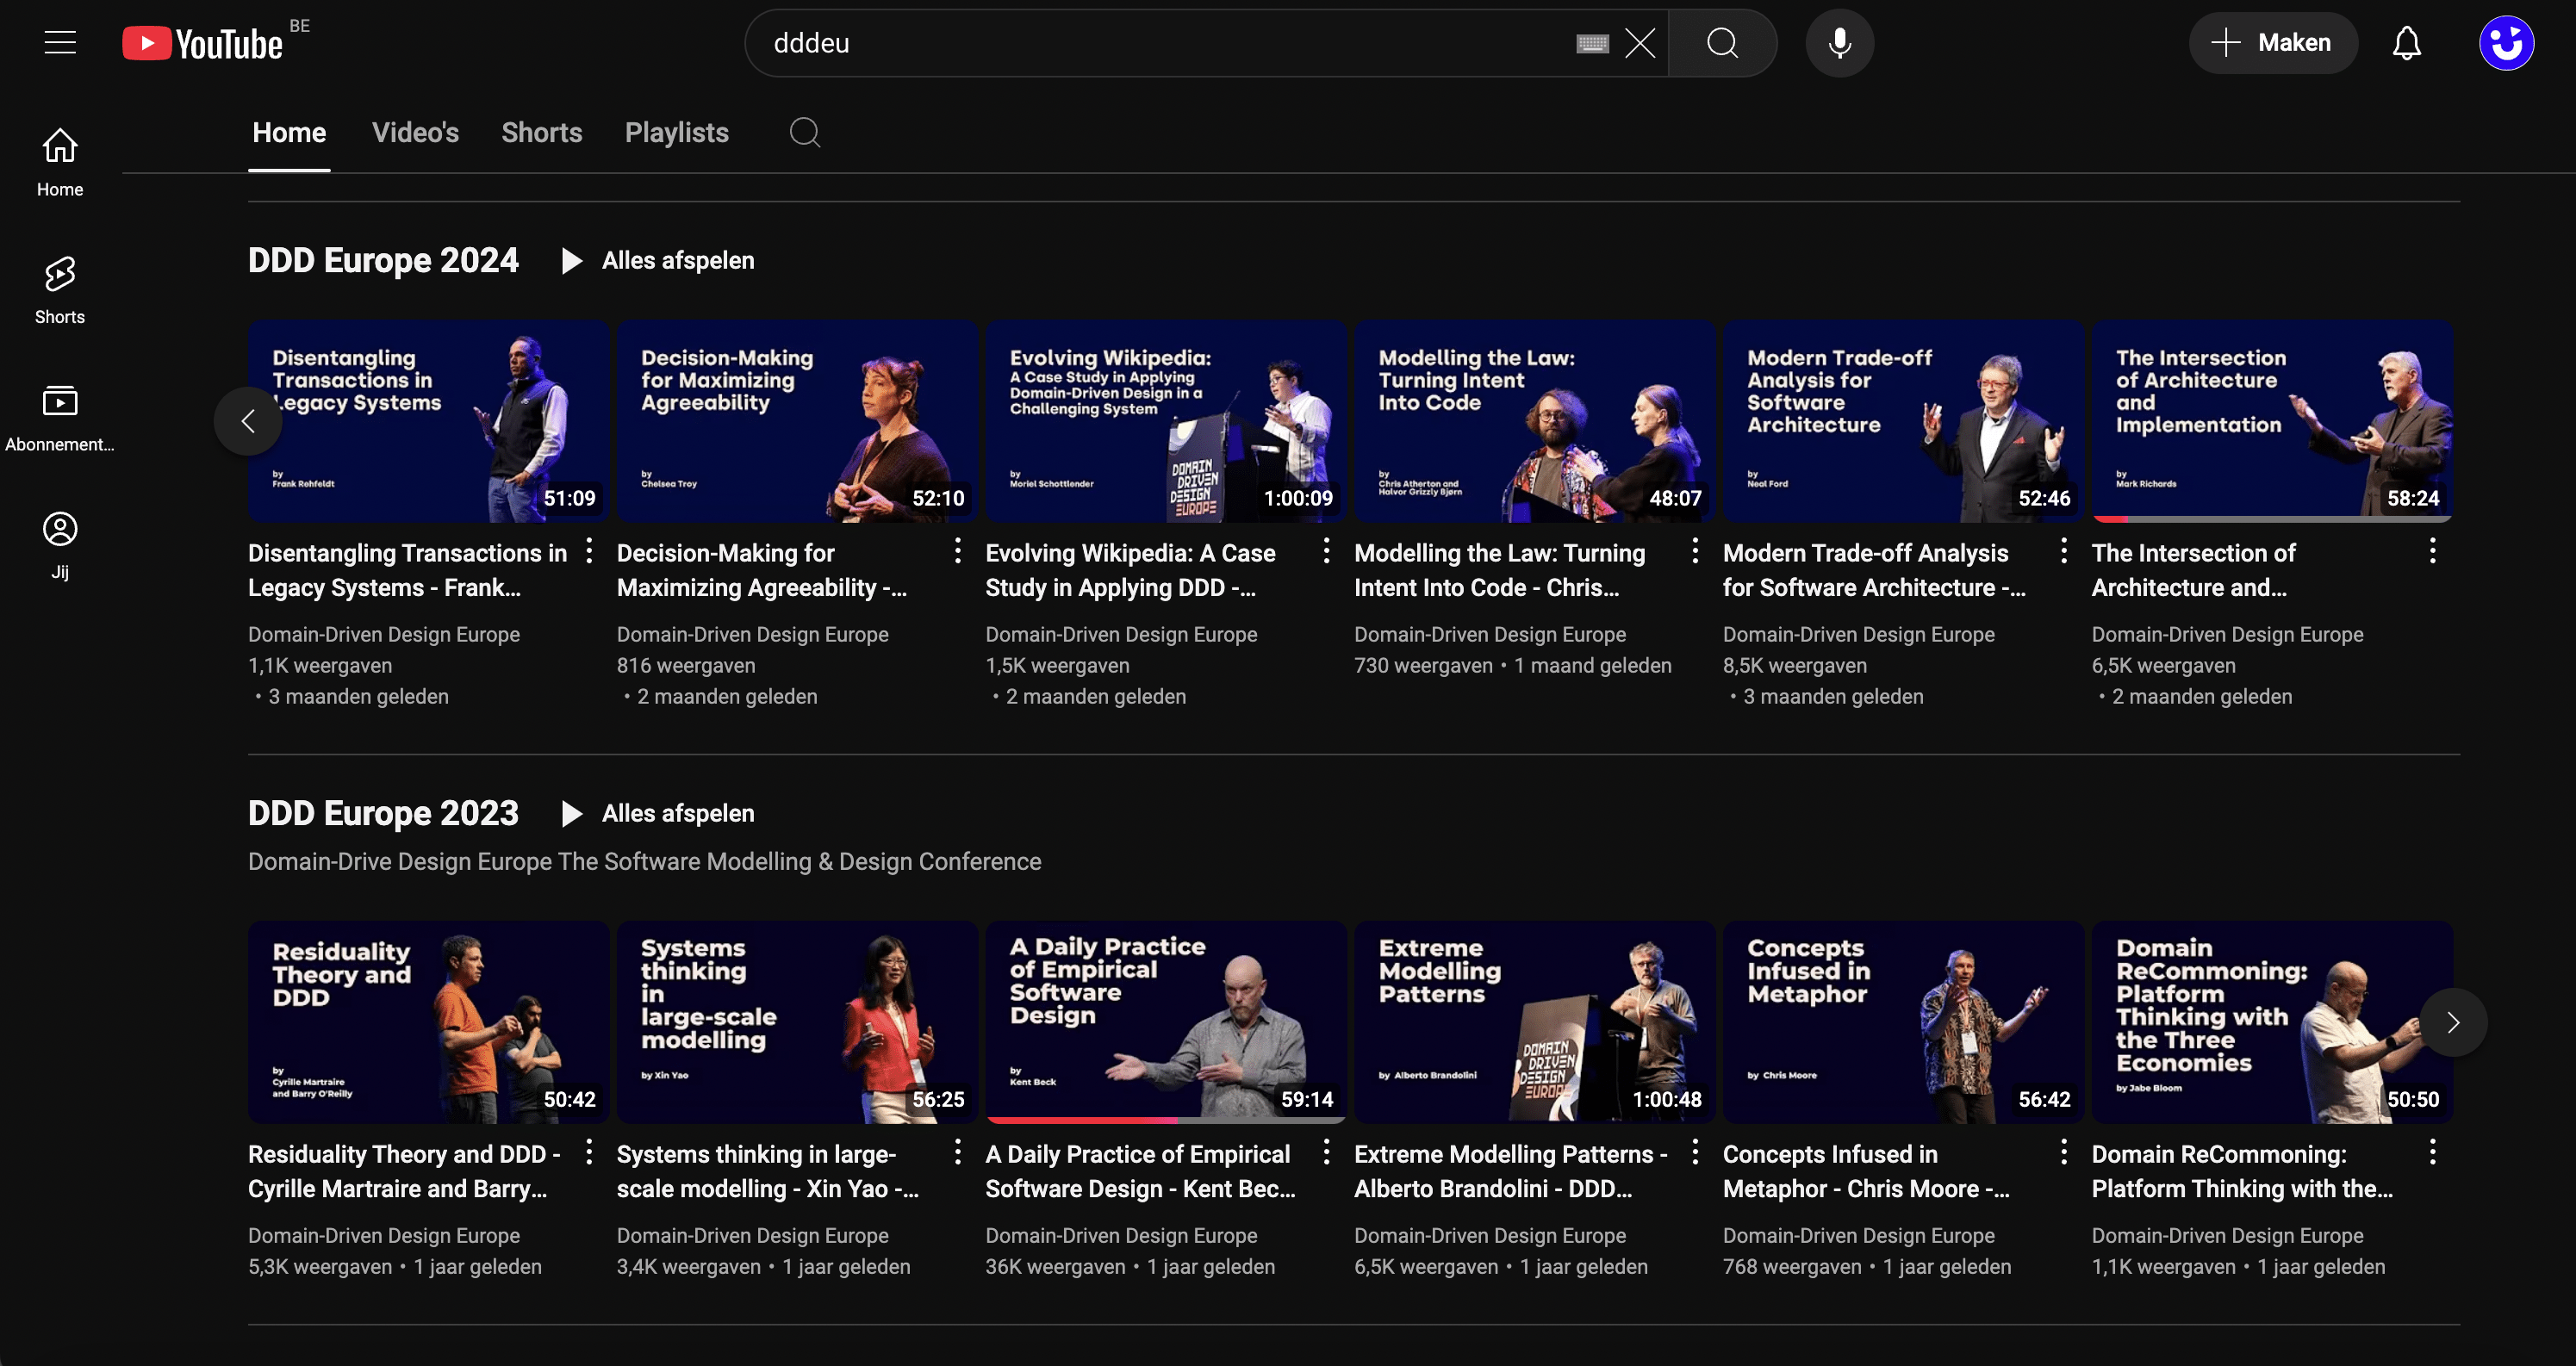
Task: Clear the search box text
Action: 1640,43
